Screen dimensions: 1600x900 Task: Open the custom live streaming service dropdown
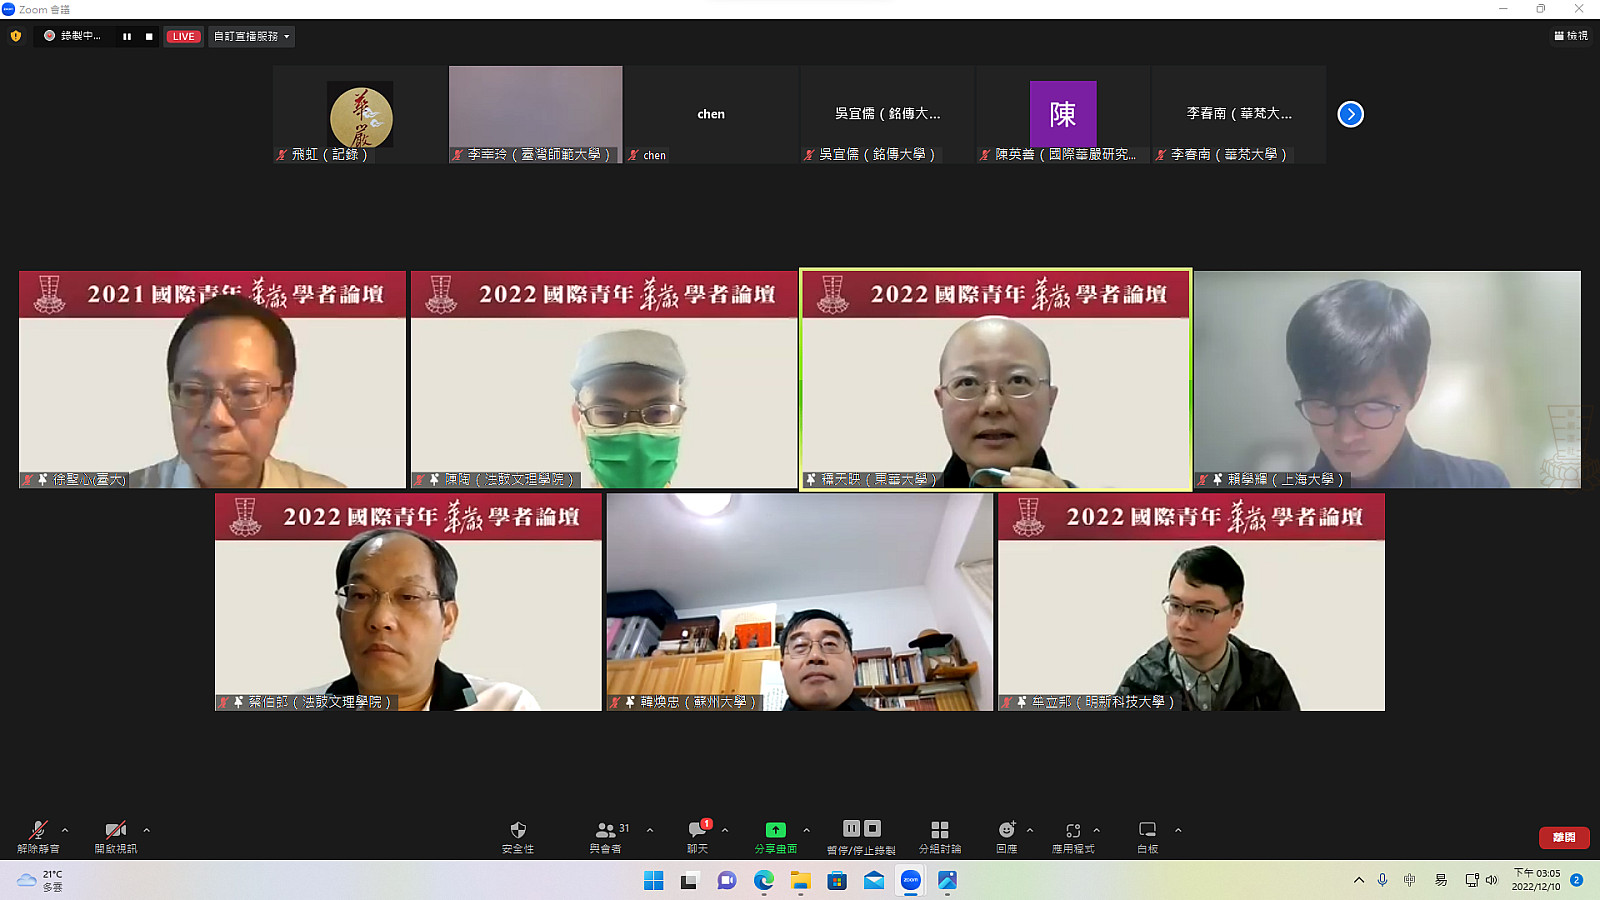251,36
